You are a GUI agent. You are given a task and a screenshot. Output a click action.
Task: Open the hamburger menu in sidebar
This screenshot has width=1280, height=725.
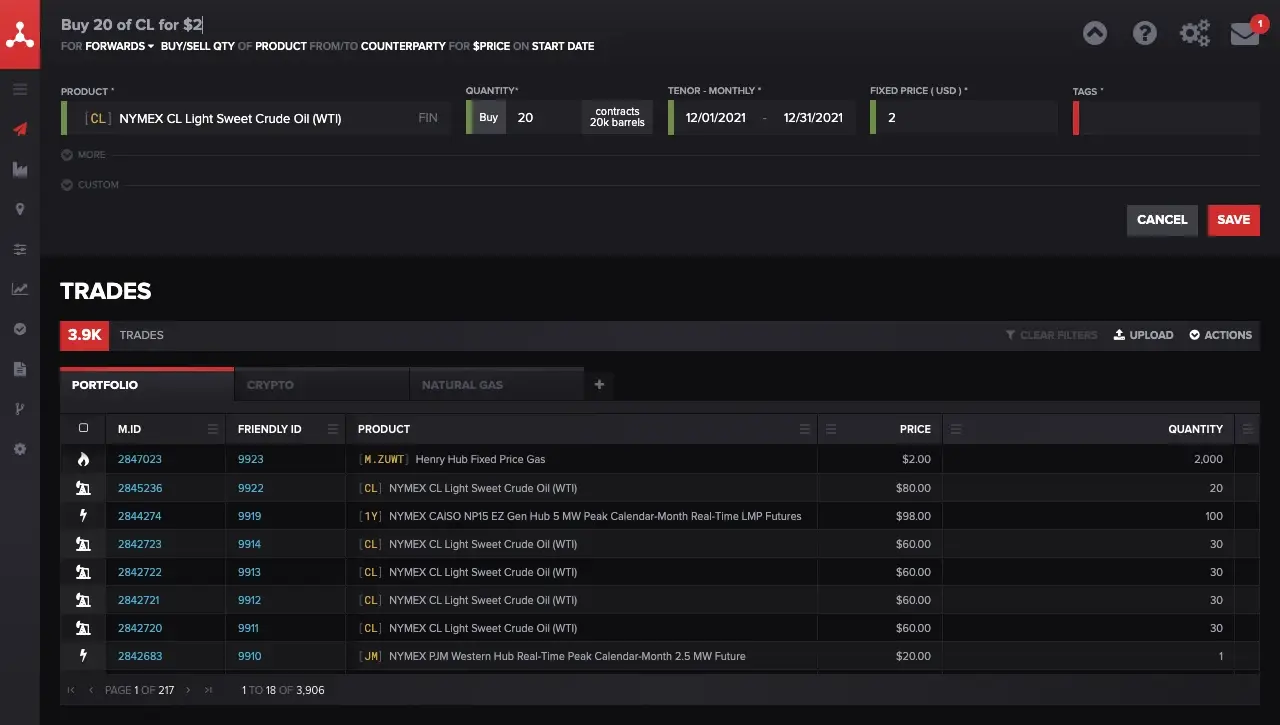(x=20, y=89)
